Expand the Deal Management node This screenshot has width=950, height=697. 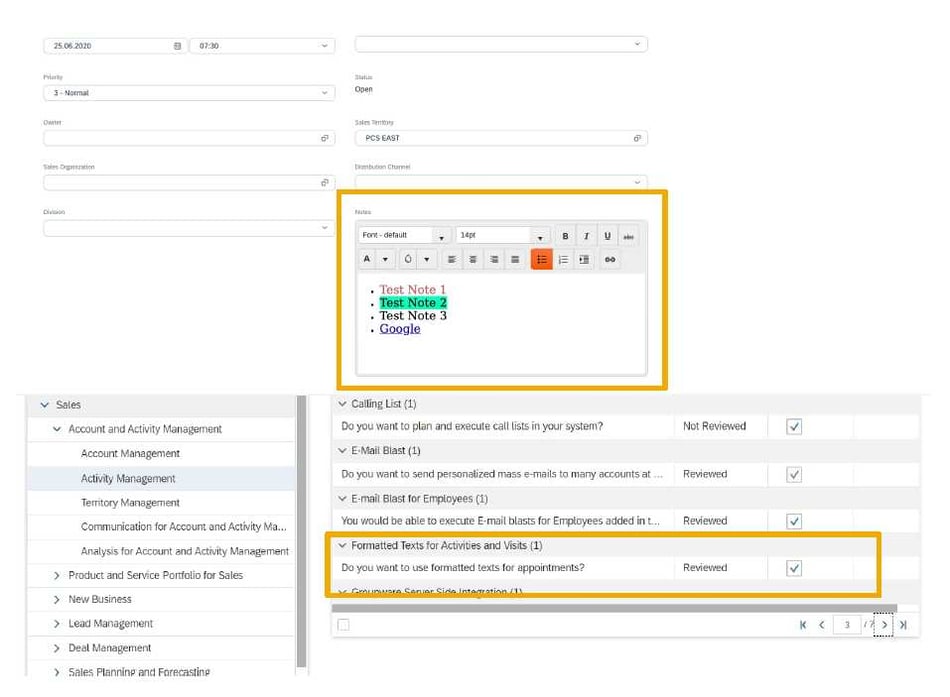tap(57, 648)
